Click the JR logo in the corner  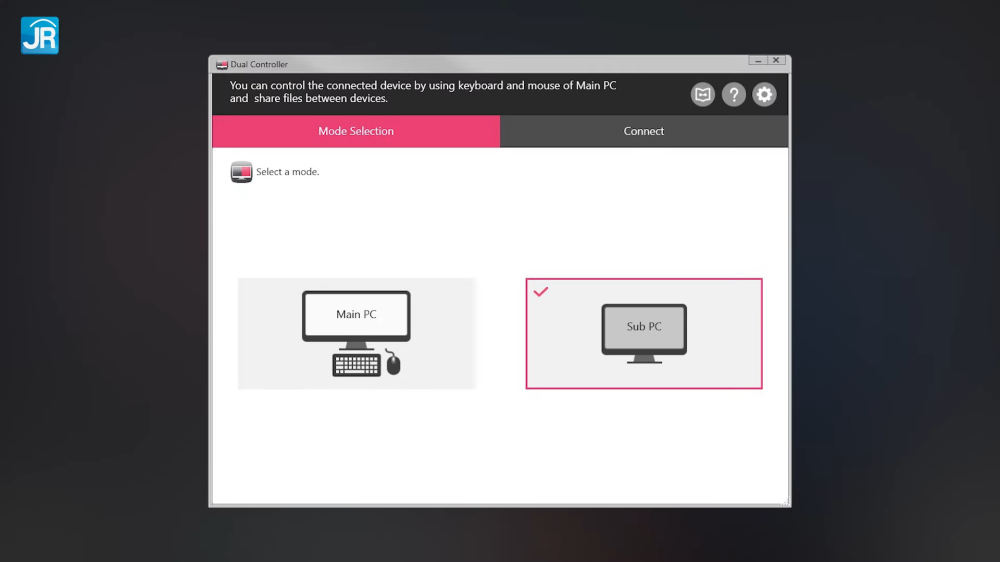pos(40,35)
